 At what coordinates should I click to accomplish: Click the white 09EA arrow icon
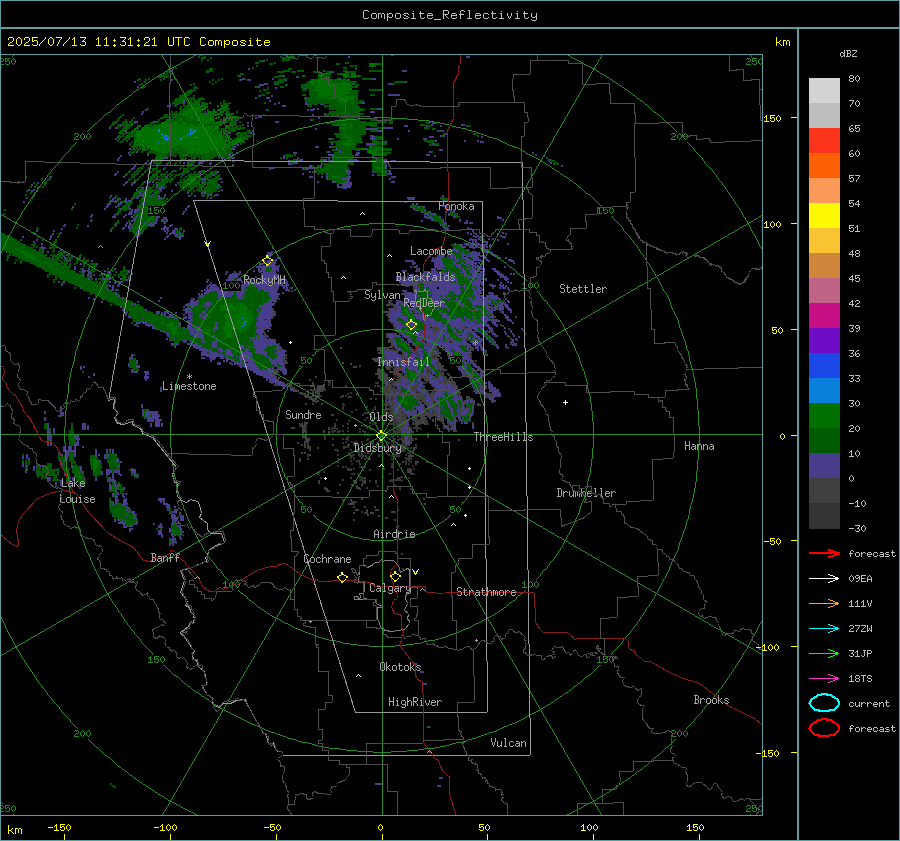[824, 578]
